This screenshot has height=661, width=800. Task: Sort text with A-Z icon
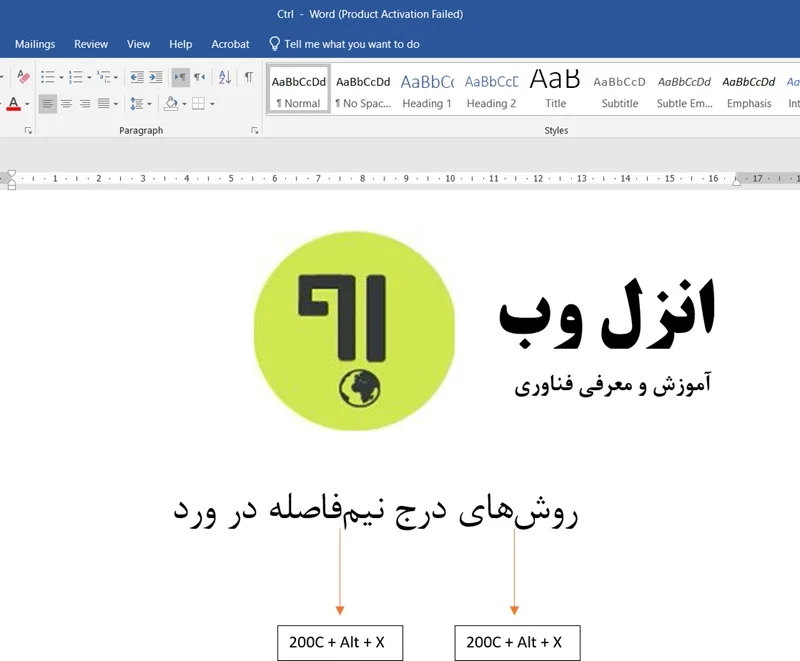[225, 77]
